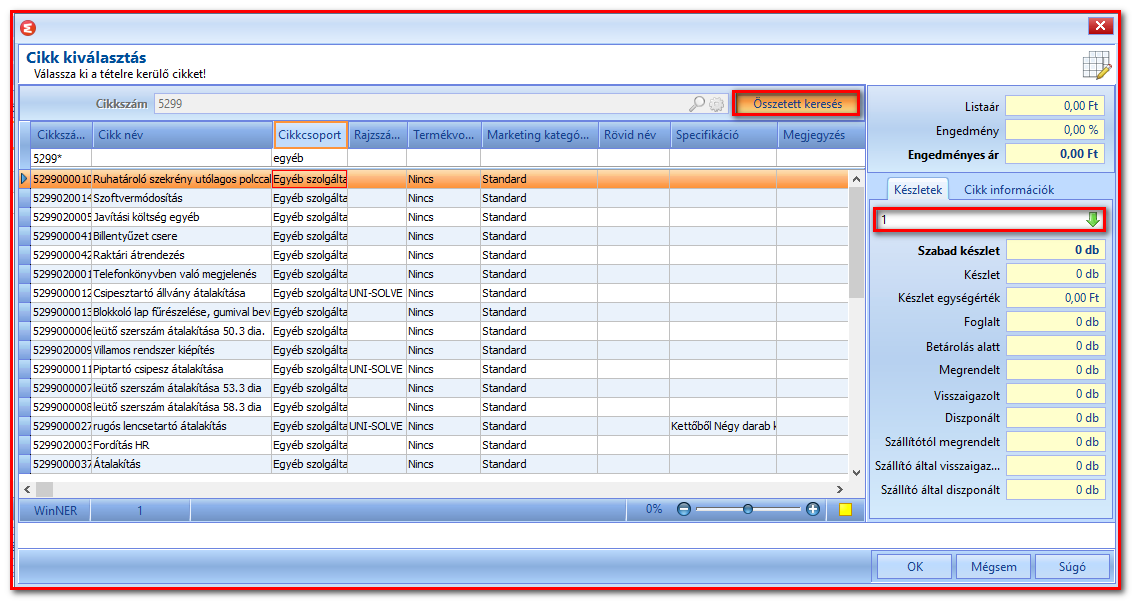This screenshot has height=601, width=1132.
Task: Click the red application logo icon
Action: (28, 28)
